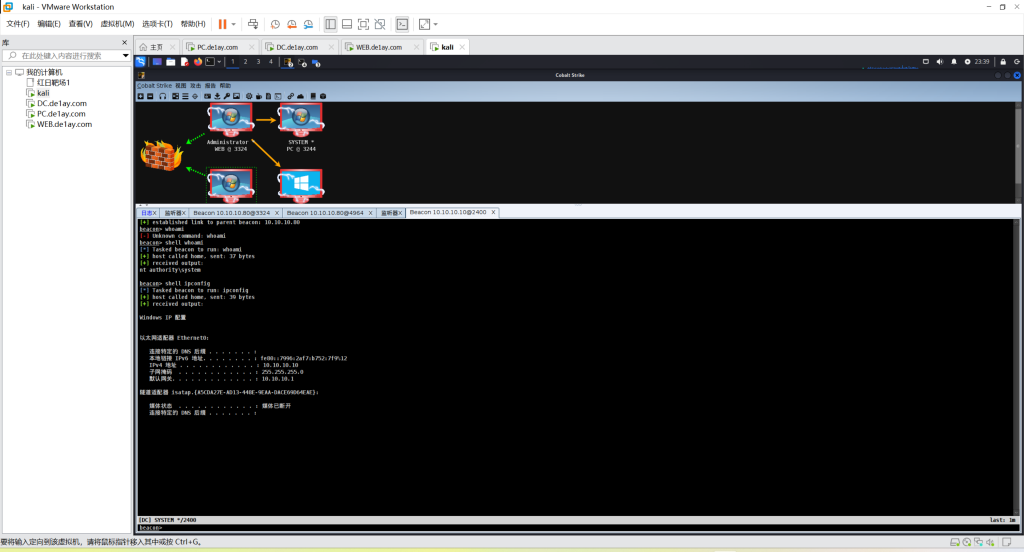This screenshot has height=552, width=1024.
Task: Open the downloaded files icon
Action: 217,96
